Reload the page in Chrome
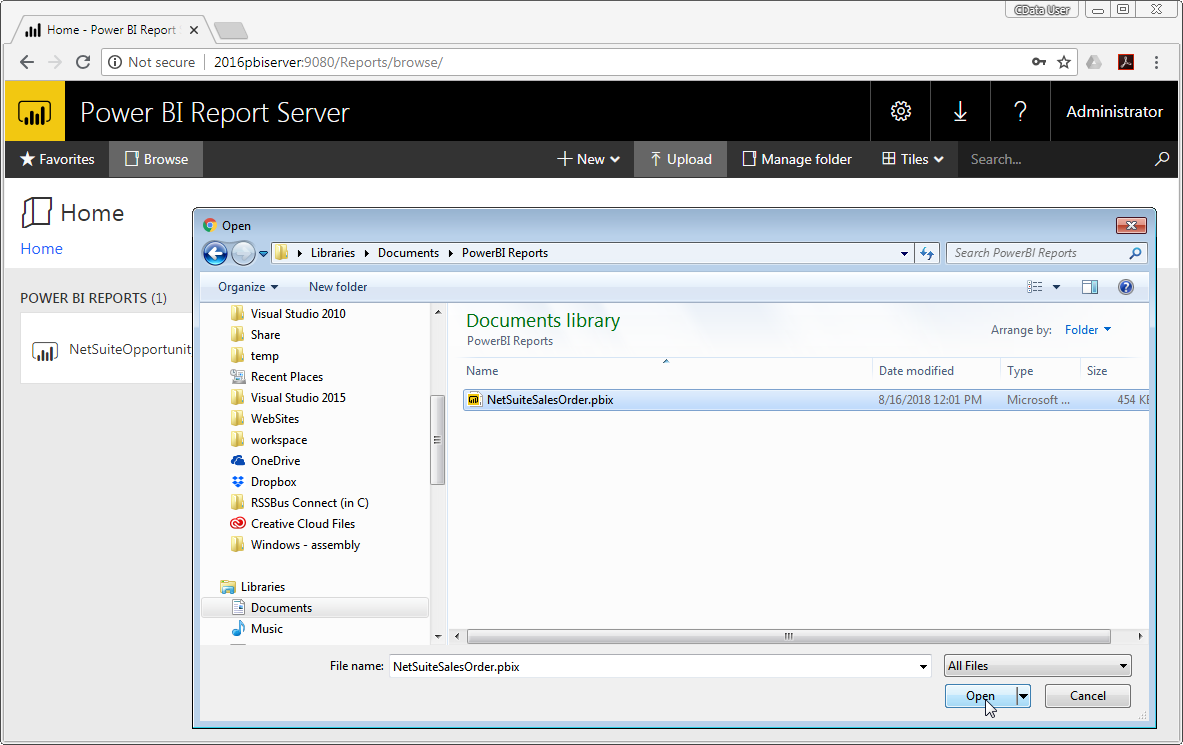The height and width of the screenshot is (745, 1183). click(83, 62)
